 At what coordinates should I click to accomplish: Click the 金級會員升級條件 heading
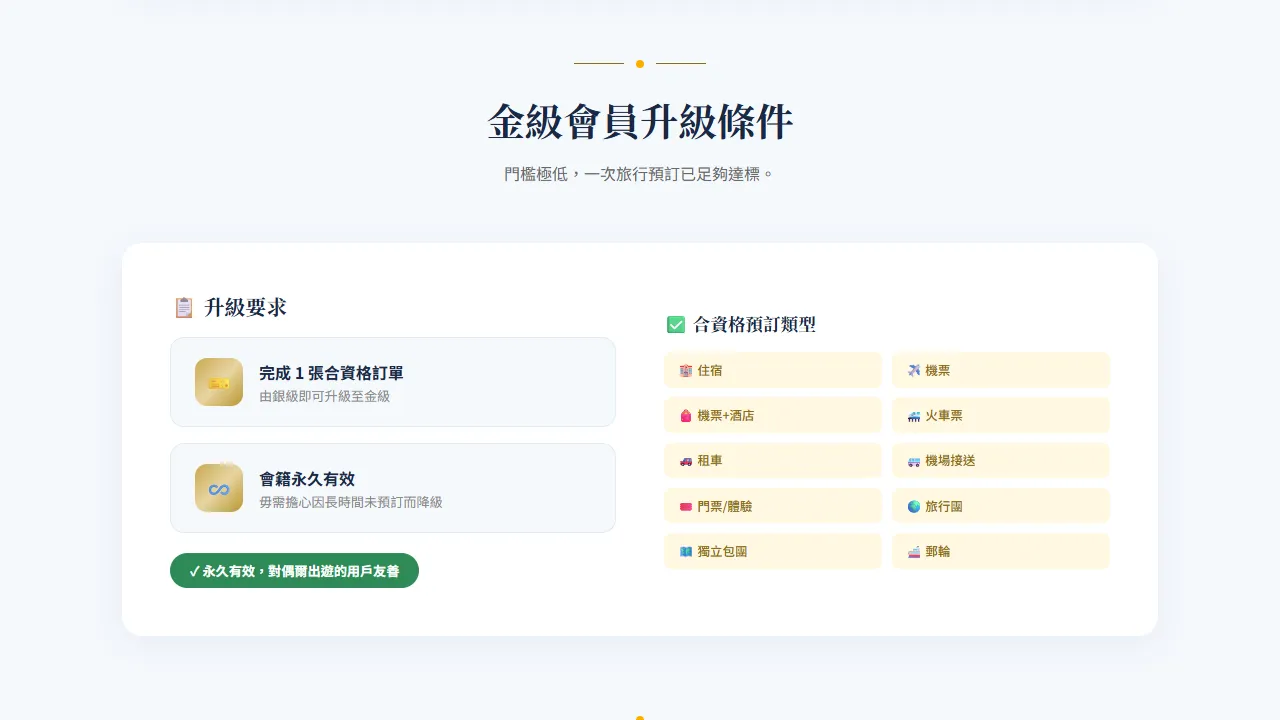[x=640, y=122]
